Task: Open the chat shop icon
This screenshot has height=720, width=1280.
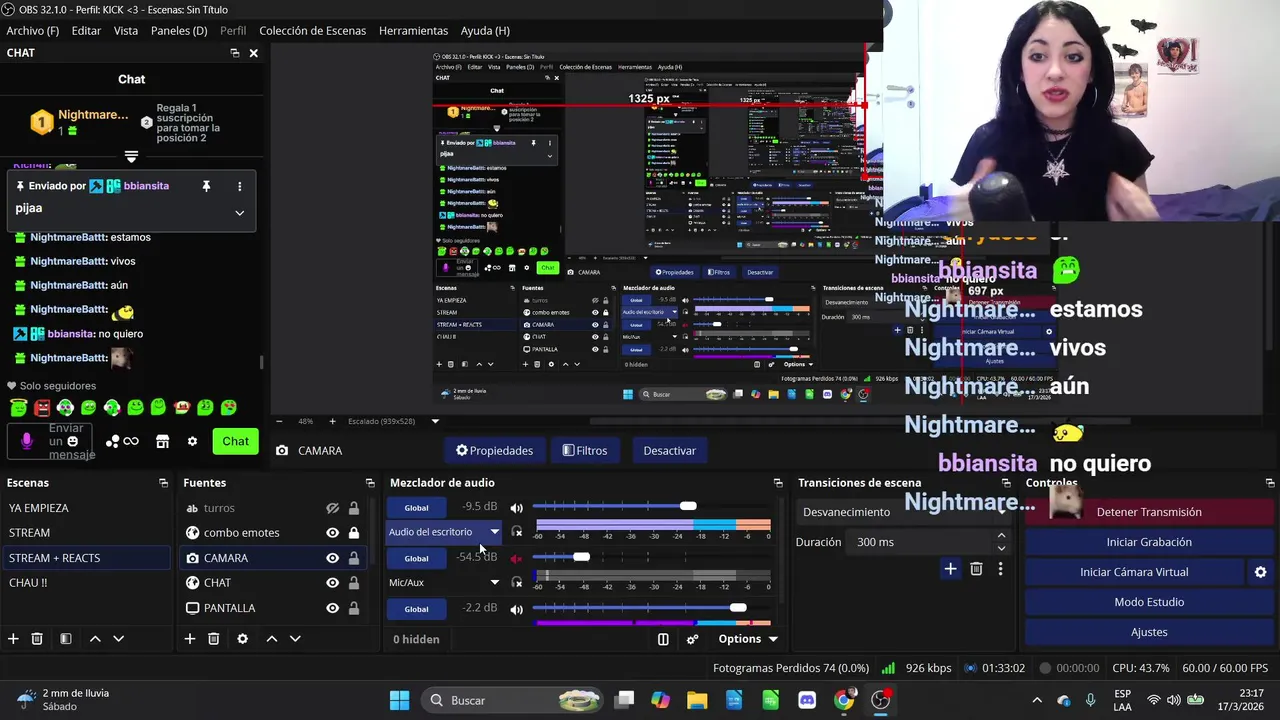Action: click(162, 441)
